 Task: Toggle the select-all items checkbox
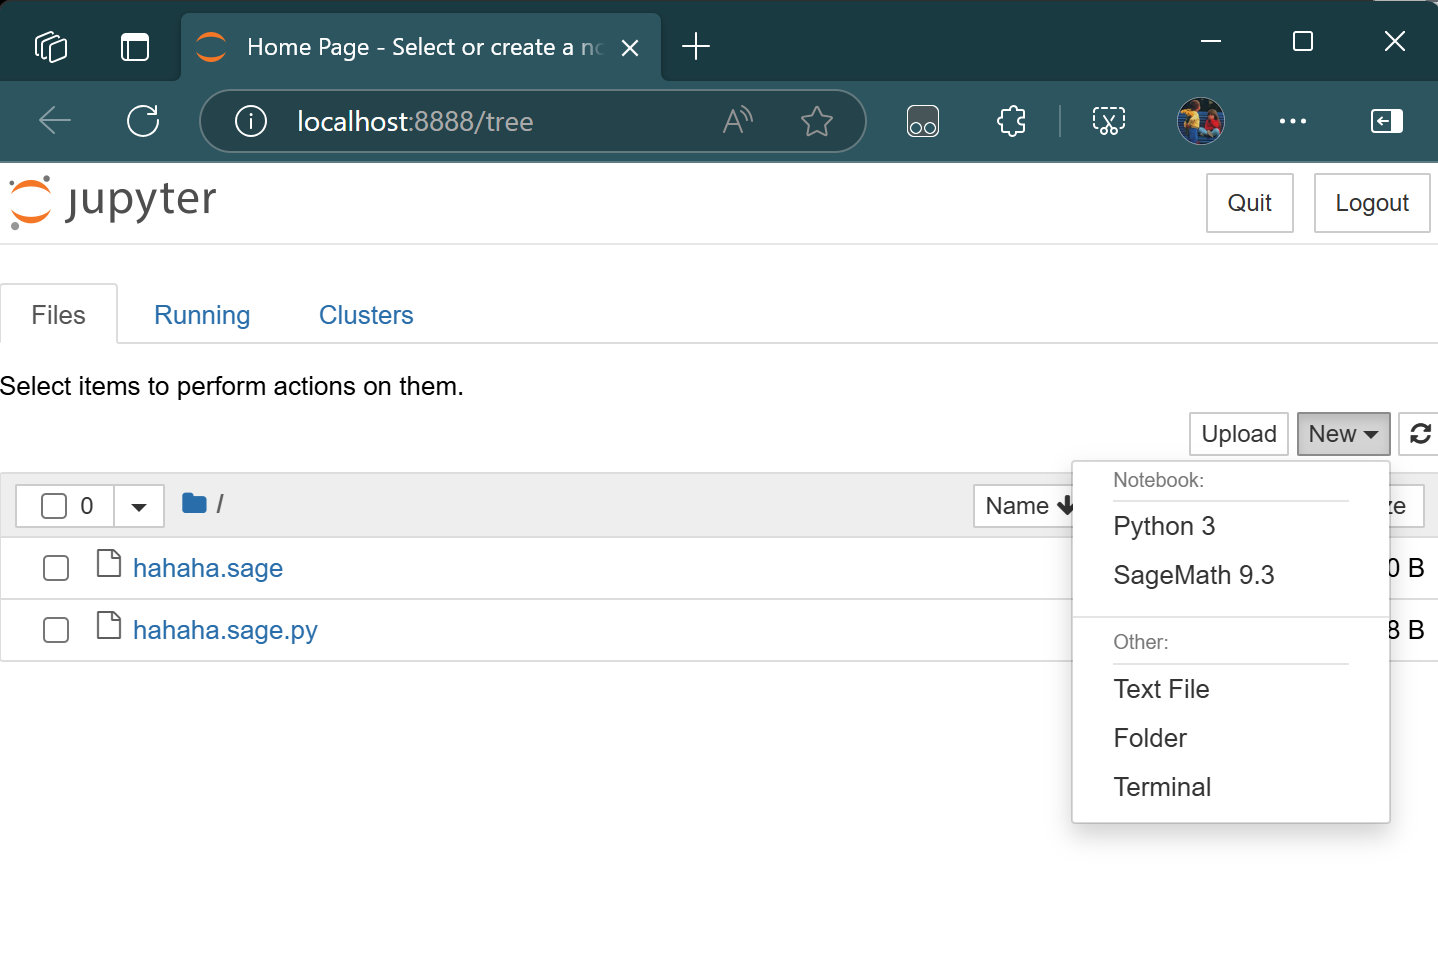pyautogui.click(x=54, y=506)
